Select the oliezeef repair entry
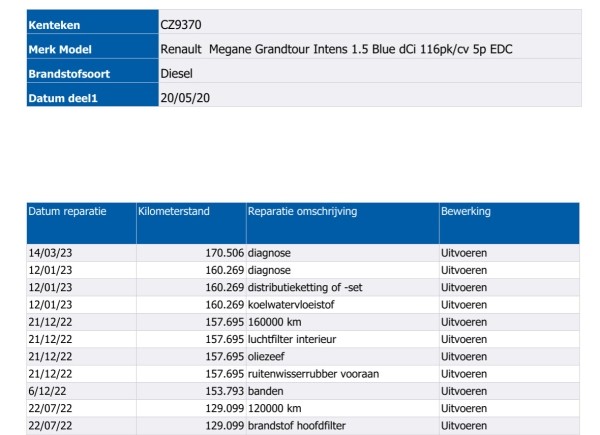Screen dimensions: 600x435 268,356
